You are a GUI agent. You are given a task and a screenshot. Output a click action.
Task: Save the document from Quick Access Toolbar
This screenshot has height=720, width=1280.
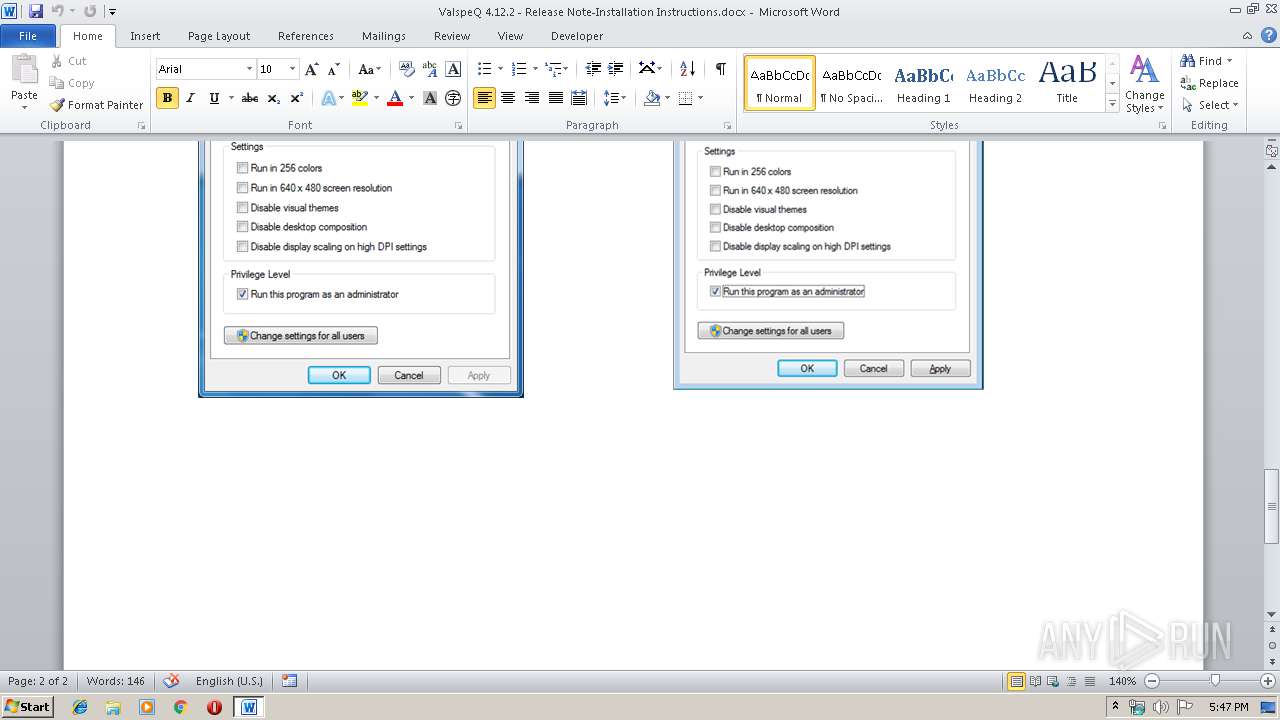pos(36,11)
